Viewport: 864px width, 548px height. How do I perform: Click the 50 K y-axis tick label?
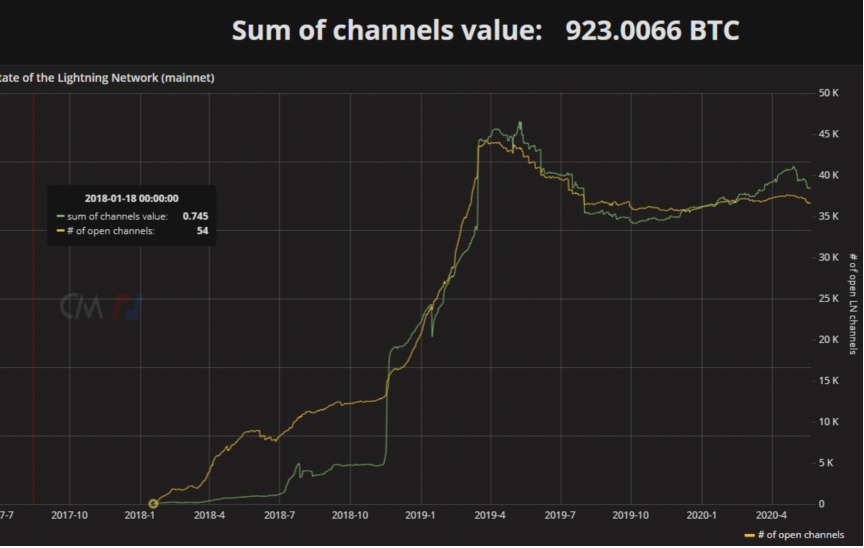(x=828, y=93)
